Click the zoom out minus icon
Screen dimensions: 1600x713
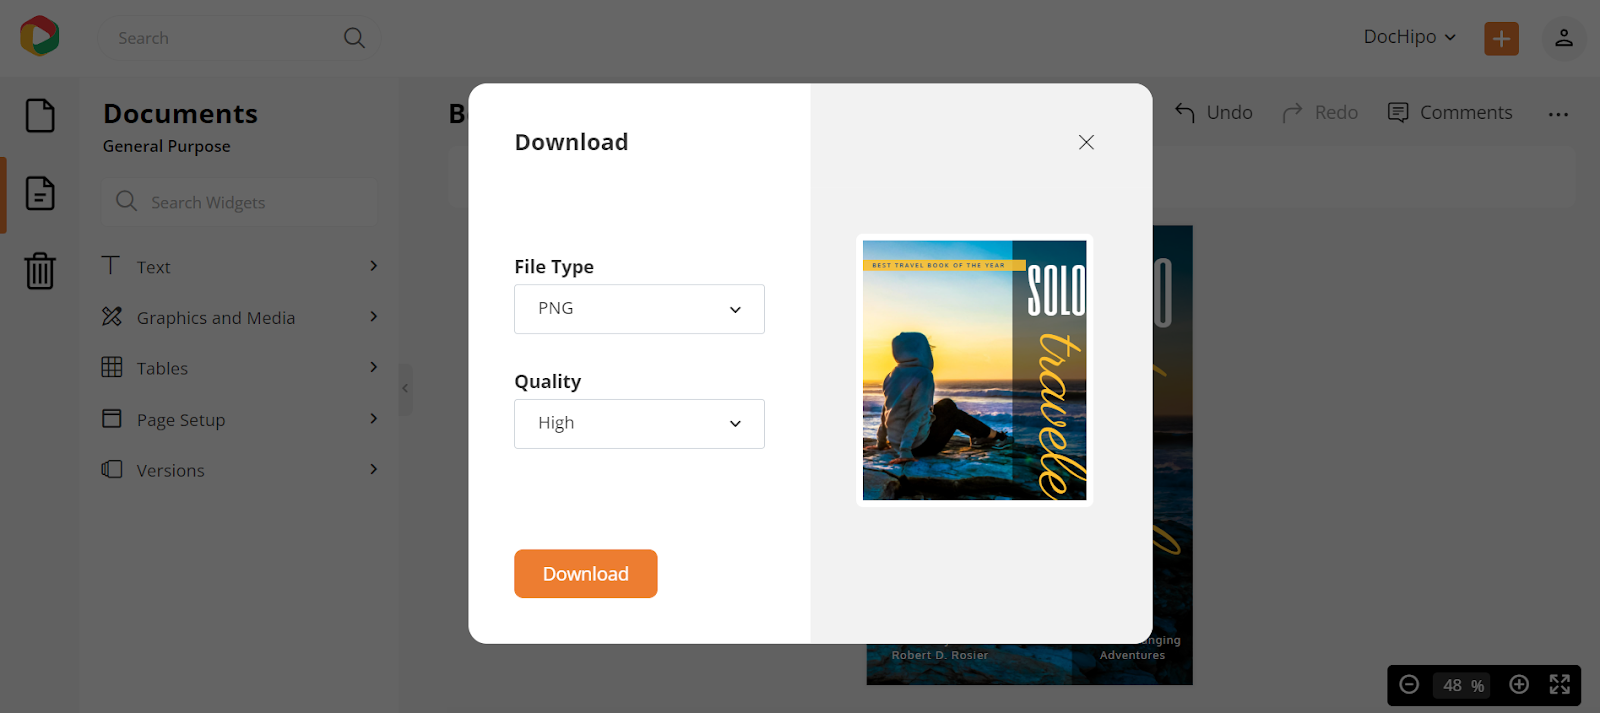click(1409, 685)
